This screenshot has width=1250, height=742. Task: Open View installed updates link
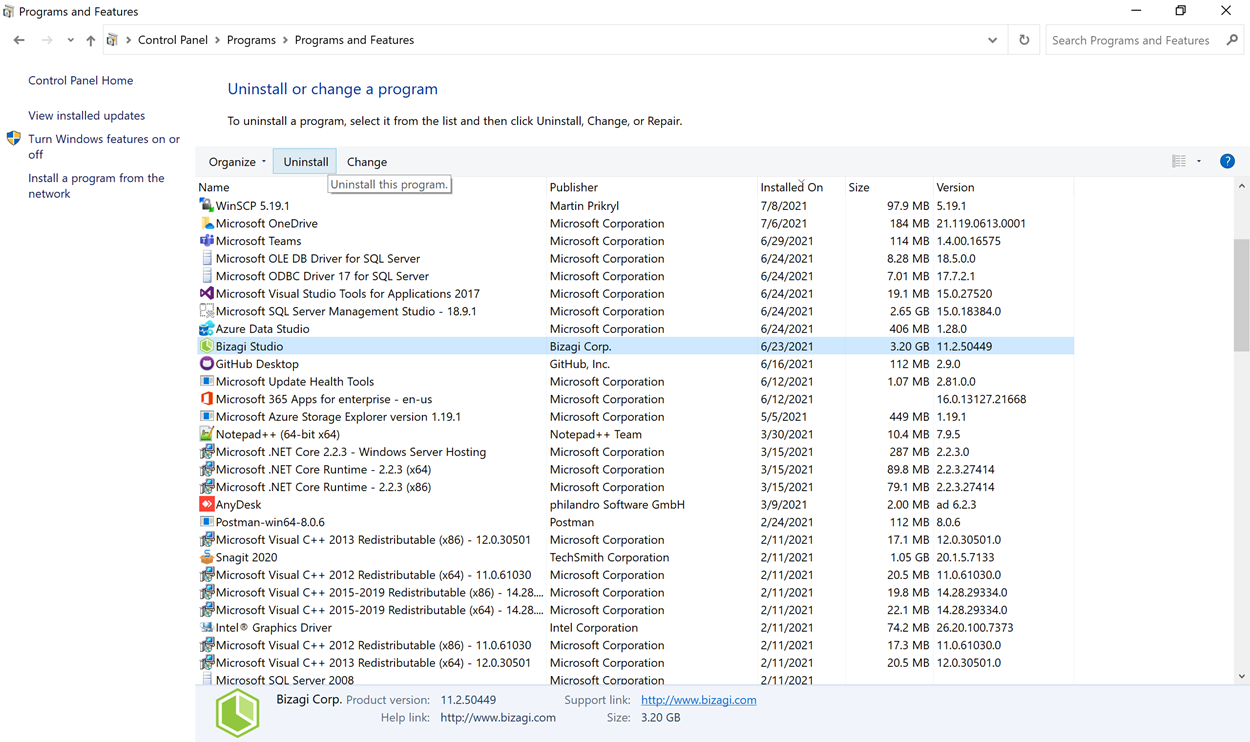tap(86, 115)
